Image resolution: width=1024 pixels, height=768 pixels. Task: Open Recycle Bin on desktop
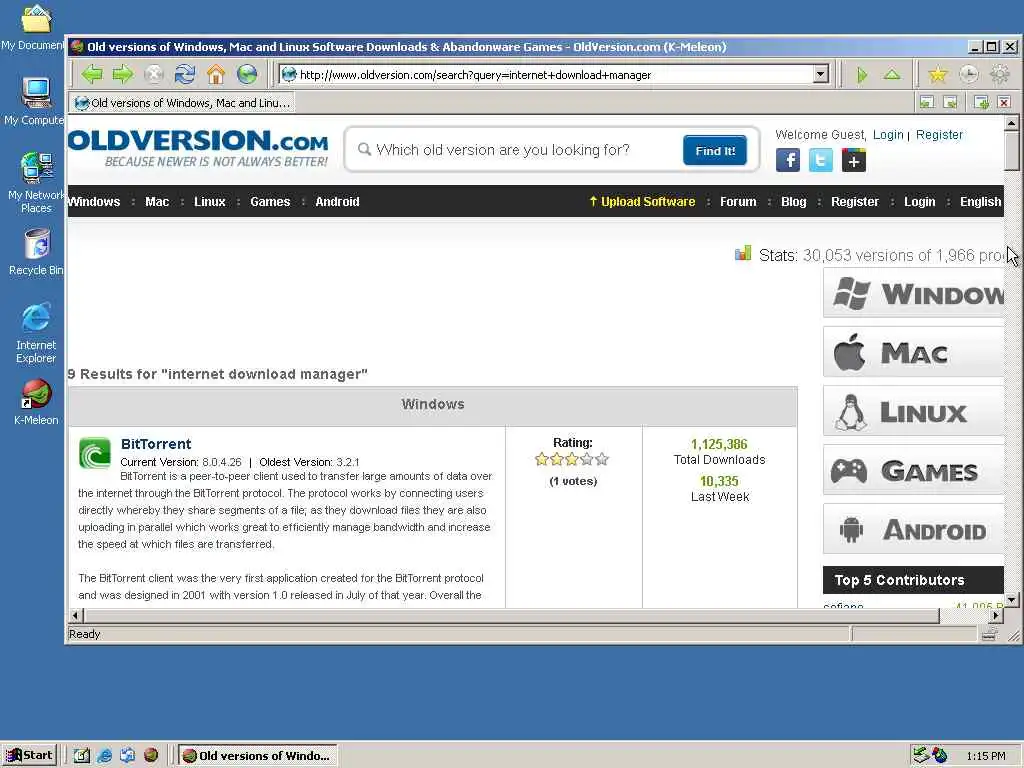37,252
